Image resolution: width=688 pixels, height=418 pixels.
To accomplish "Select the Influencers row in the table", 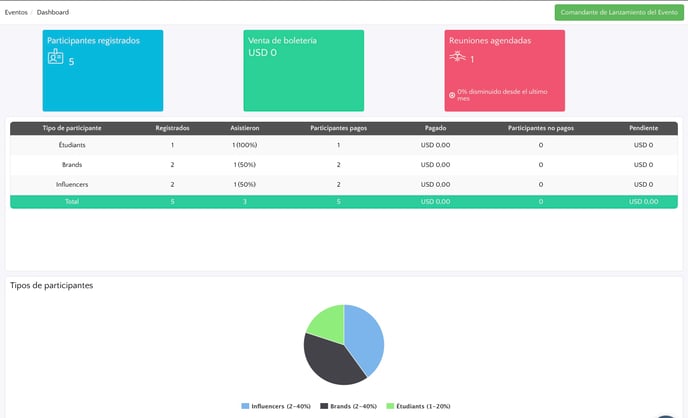I will 72,184.
